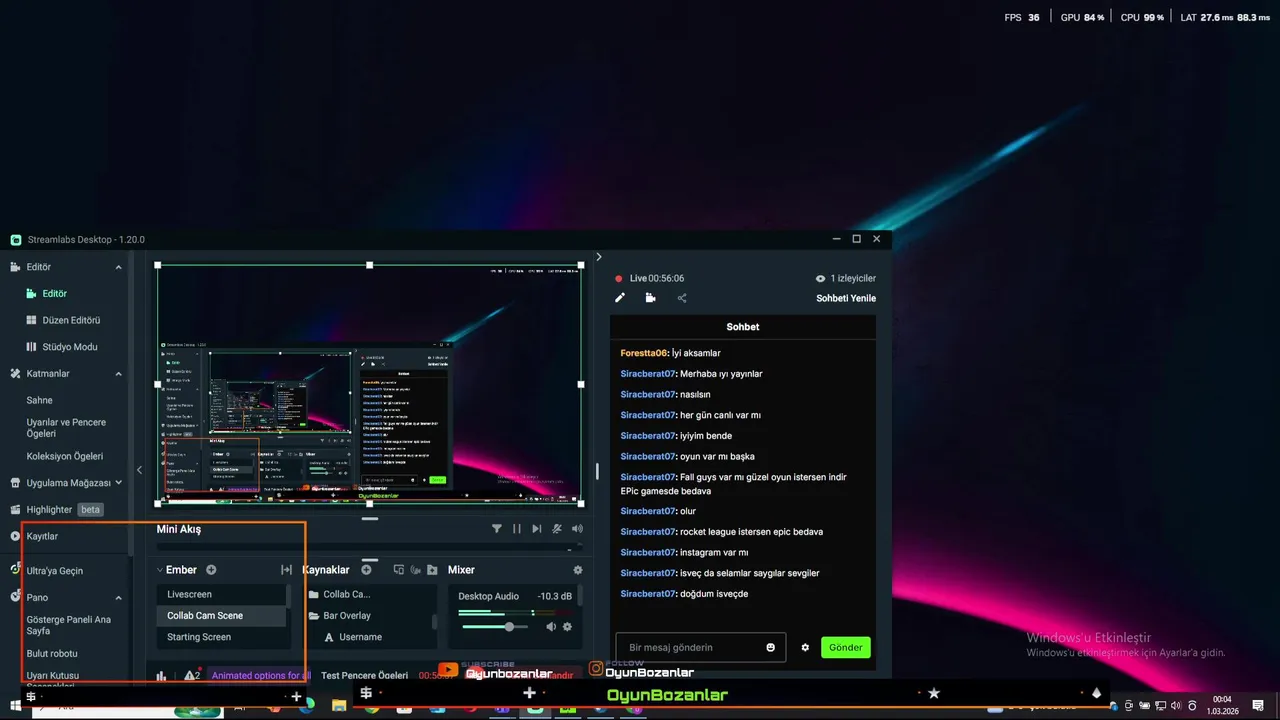
Task: Open the system tray volume icon
Action: click(x=1175, y=706)
